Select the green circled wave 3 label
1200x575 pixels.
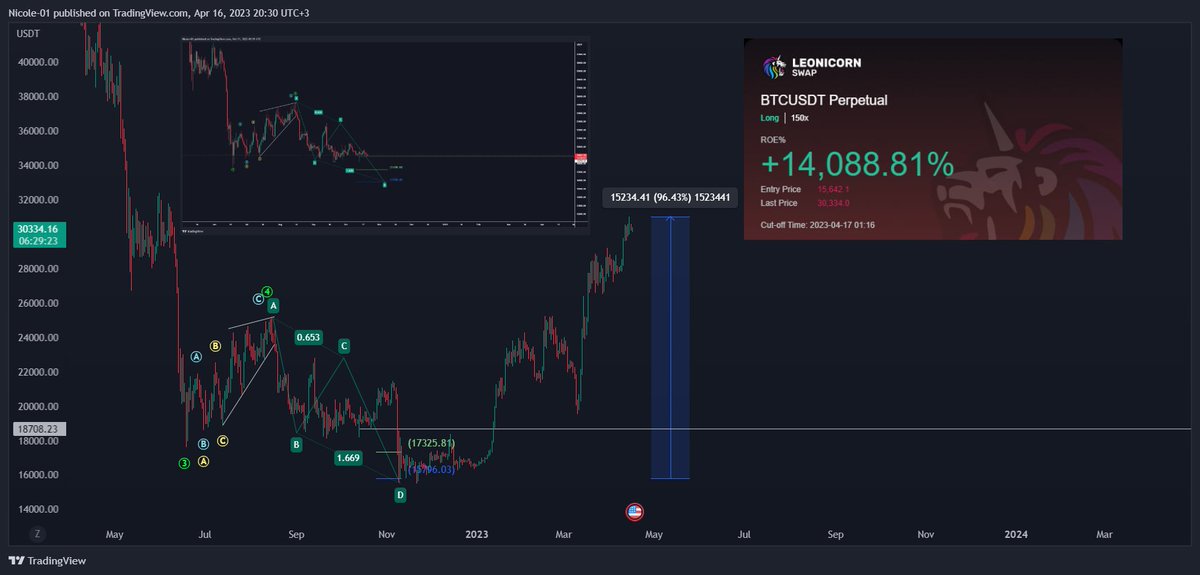[x=184, y=463]
